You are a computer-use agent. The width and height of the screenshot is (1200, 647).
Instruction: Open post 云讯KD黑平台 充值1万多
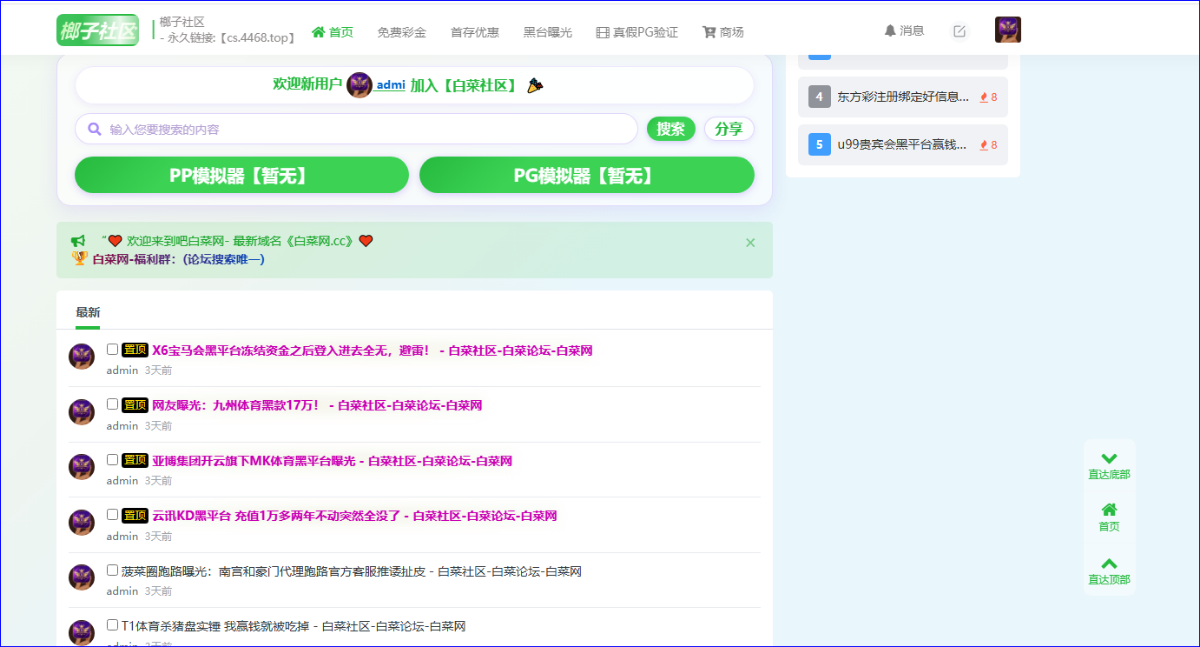pos(354,516)
